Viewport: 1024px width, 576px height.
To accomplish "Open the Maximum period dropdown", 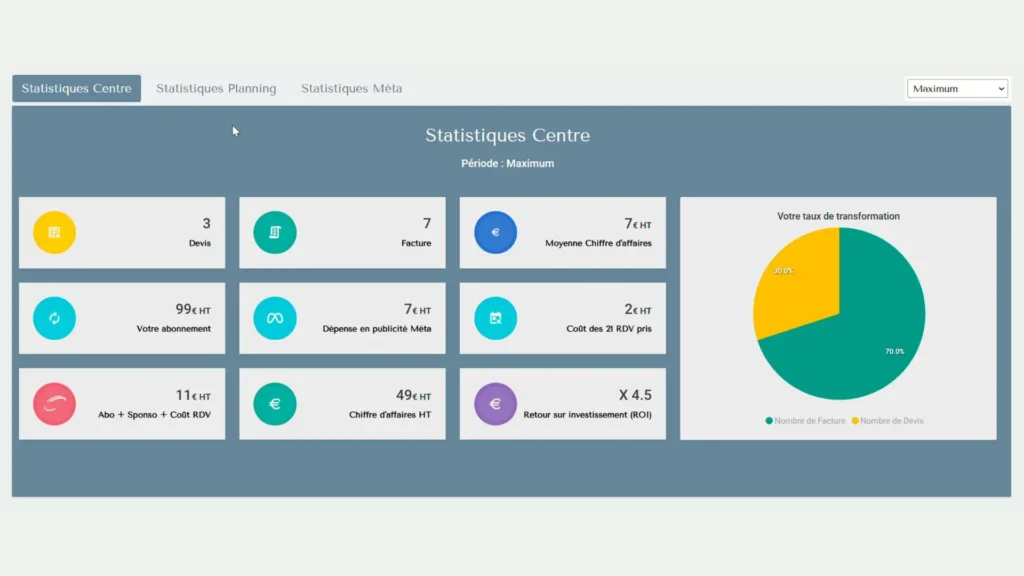I will (x=957, y=89).
